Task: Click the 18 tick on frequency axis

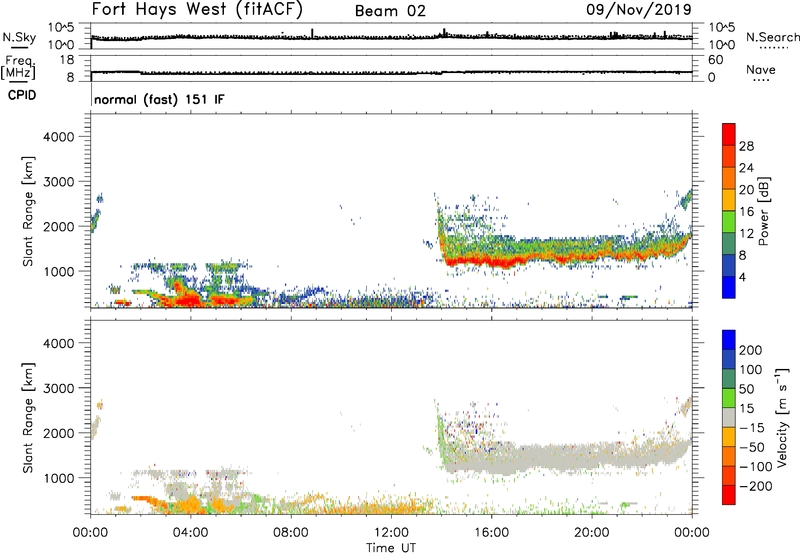Action: coord(67,60)
